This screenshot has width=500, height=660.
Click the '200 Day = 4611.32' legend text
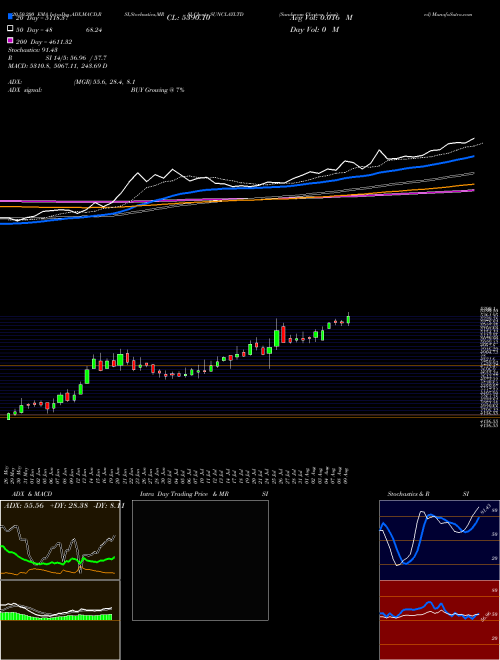(x=44, y=42)
